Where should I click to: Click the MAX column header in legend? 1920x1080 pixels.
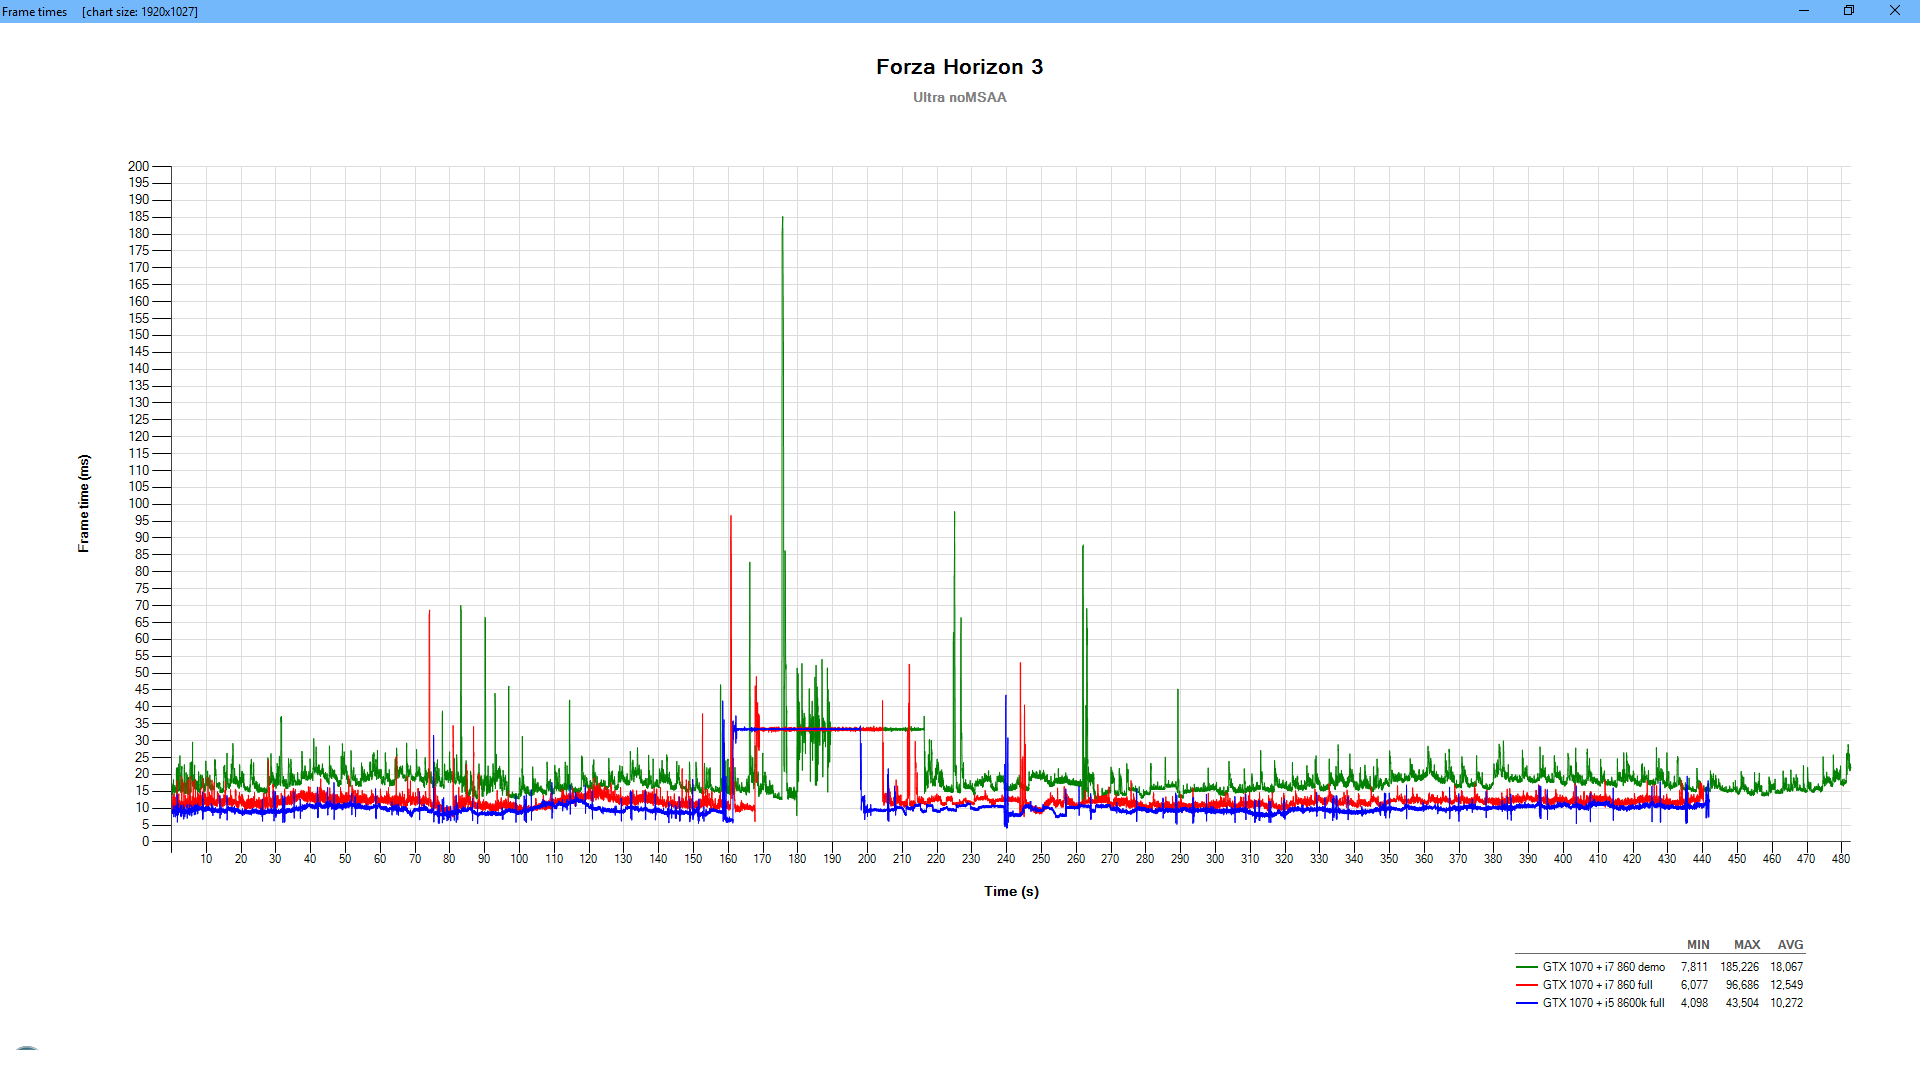[1746, 945]
